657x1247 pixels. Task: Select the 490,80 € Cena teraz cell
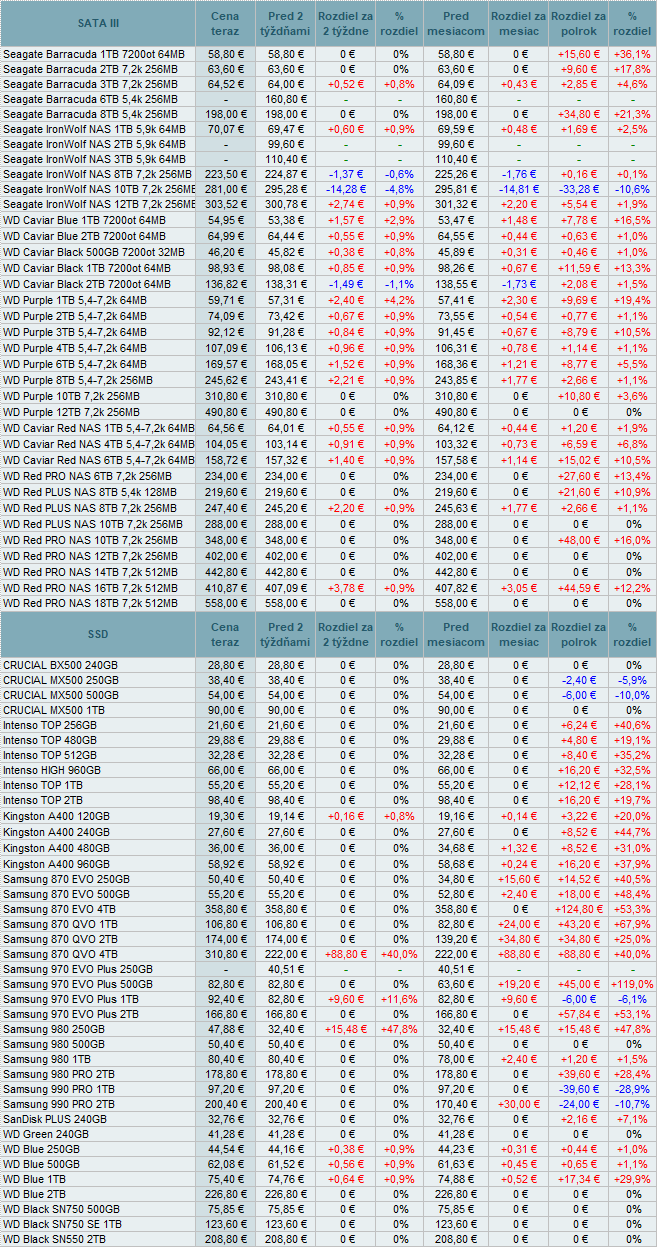pos(226,411)
